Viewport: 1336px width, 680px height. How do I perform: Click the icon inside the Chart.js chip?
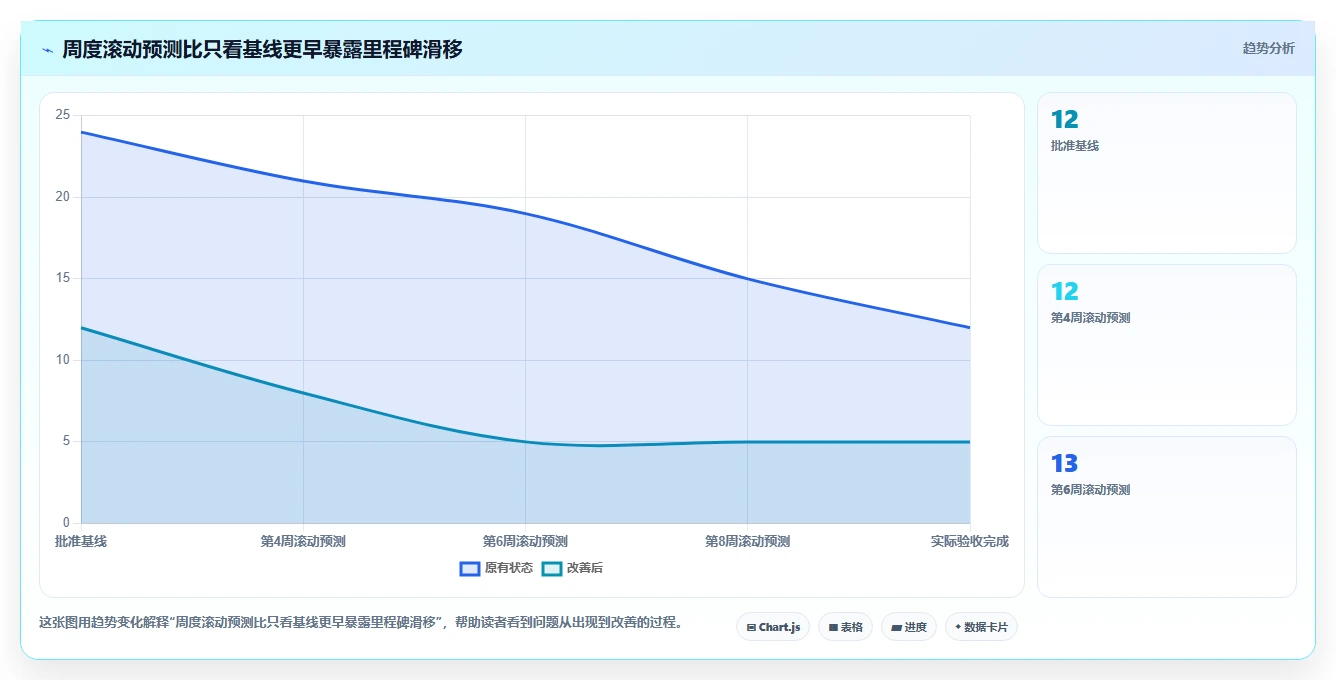pyautogui.click(x=751, y=628)
